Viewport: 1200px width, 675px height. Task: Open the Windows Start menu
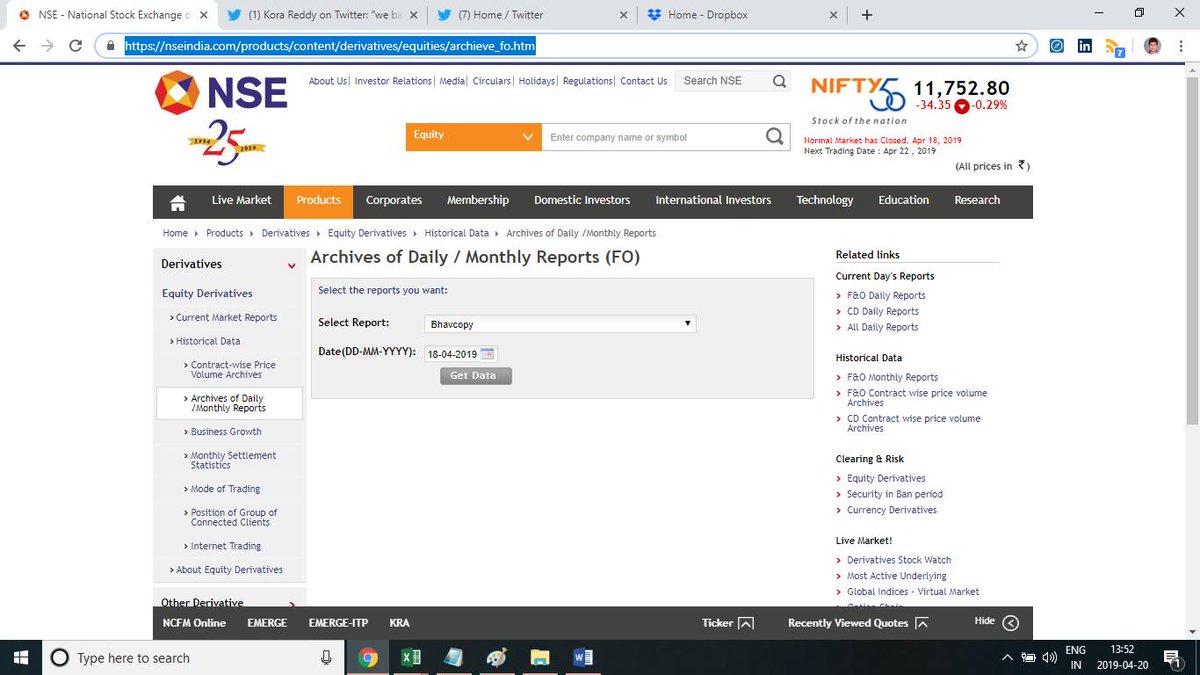[x=21, y=658]
